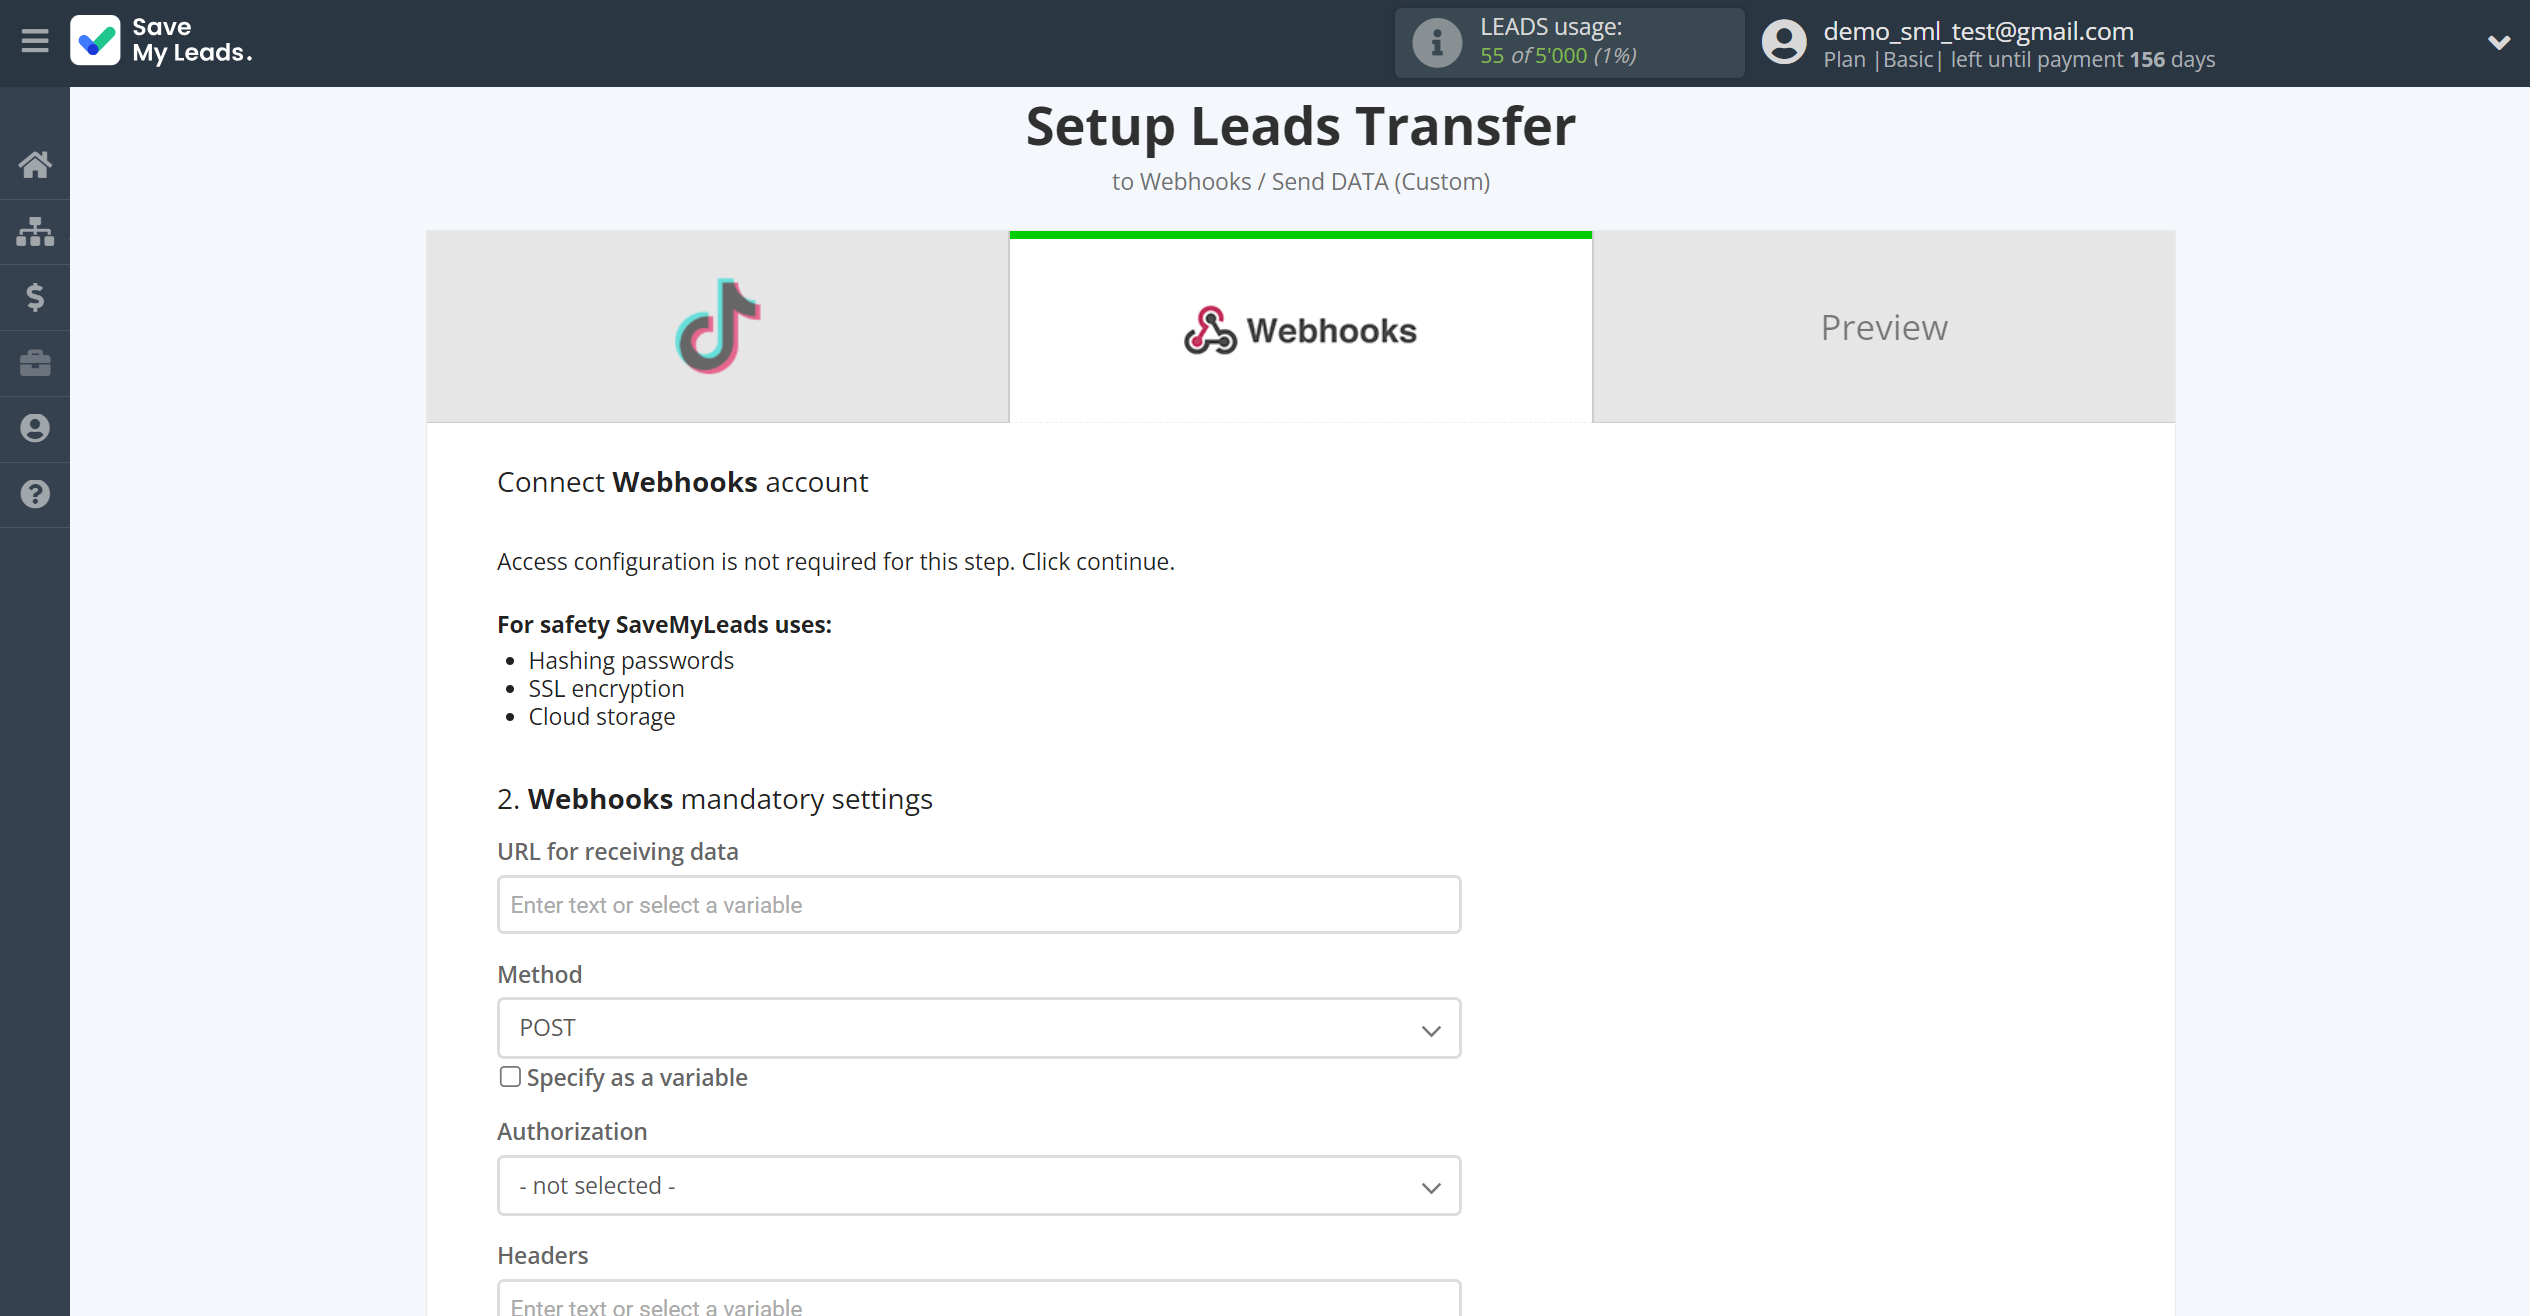Click the hamburger menu icon top-left
2530x1316 pixels.
coord(35,40)
